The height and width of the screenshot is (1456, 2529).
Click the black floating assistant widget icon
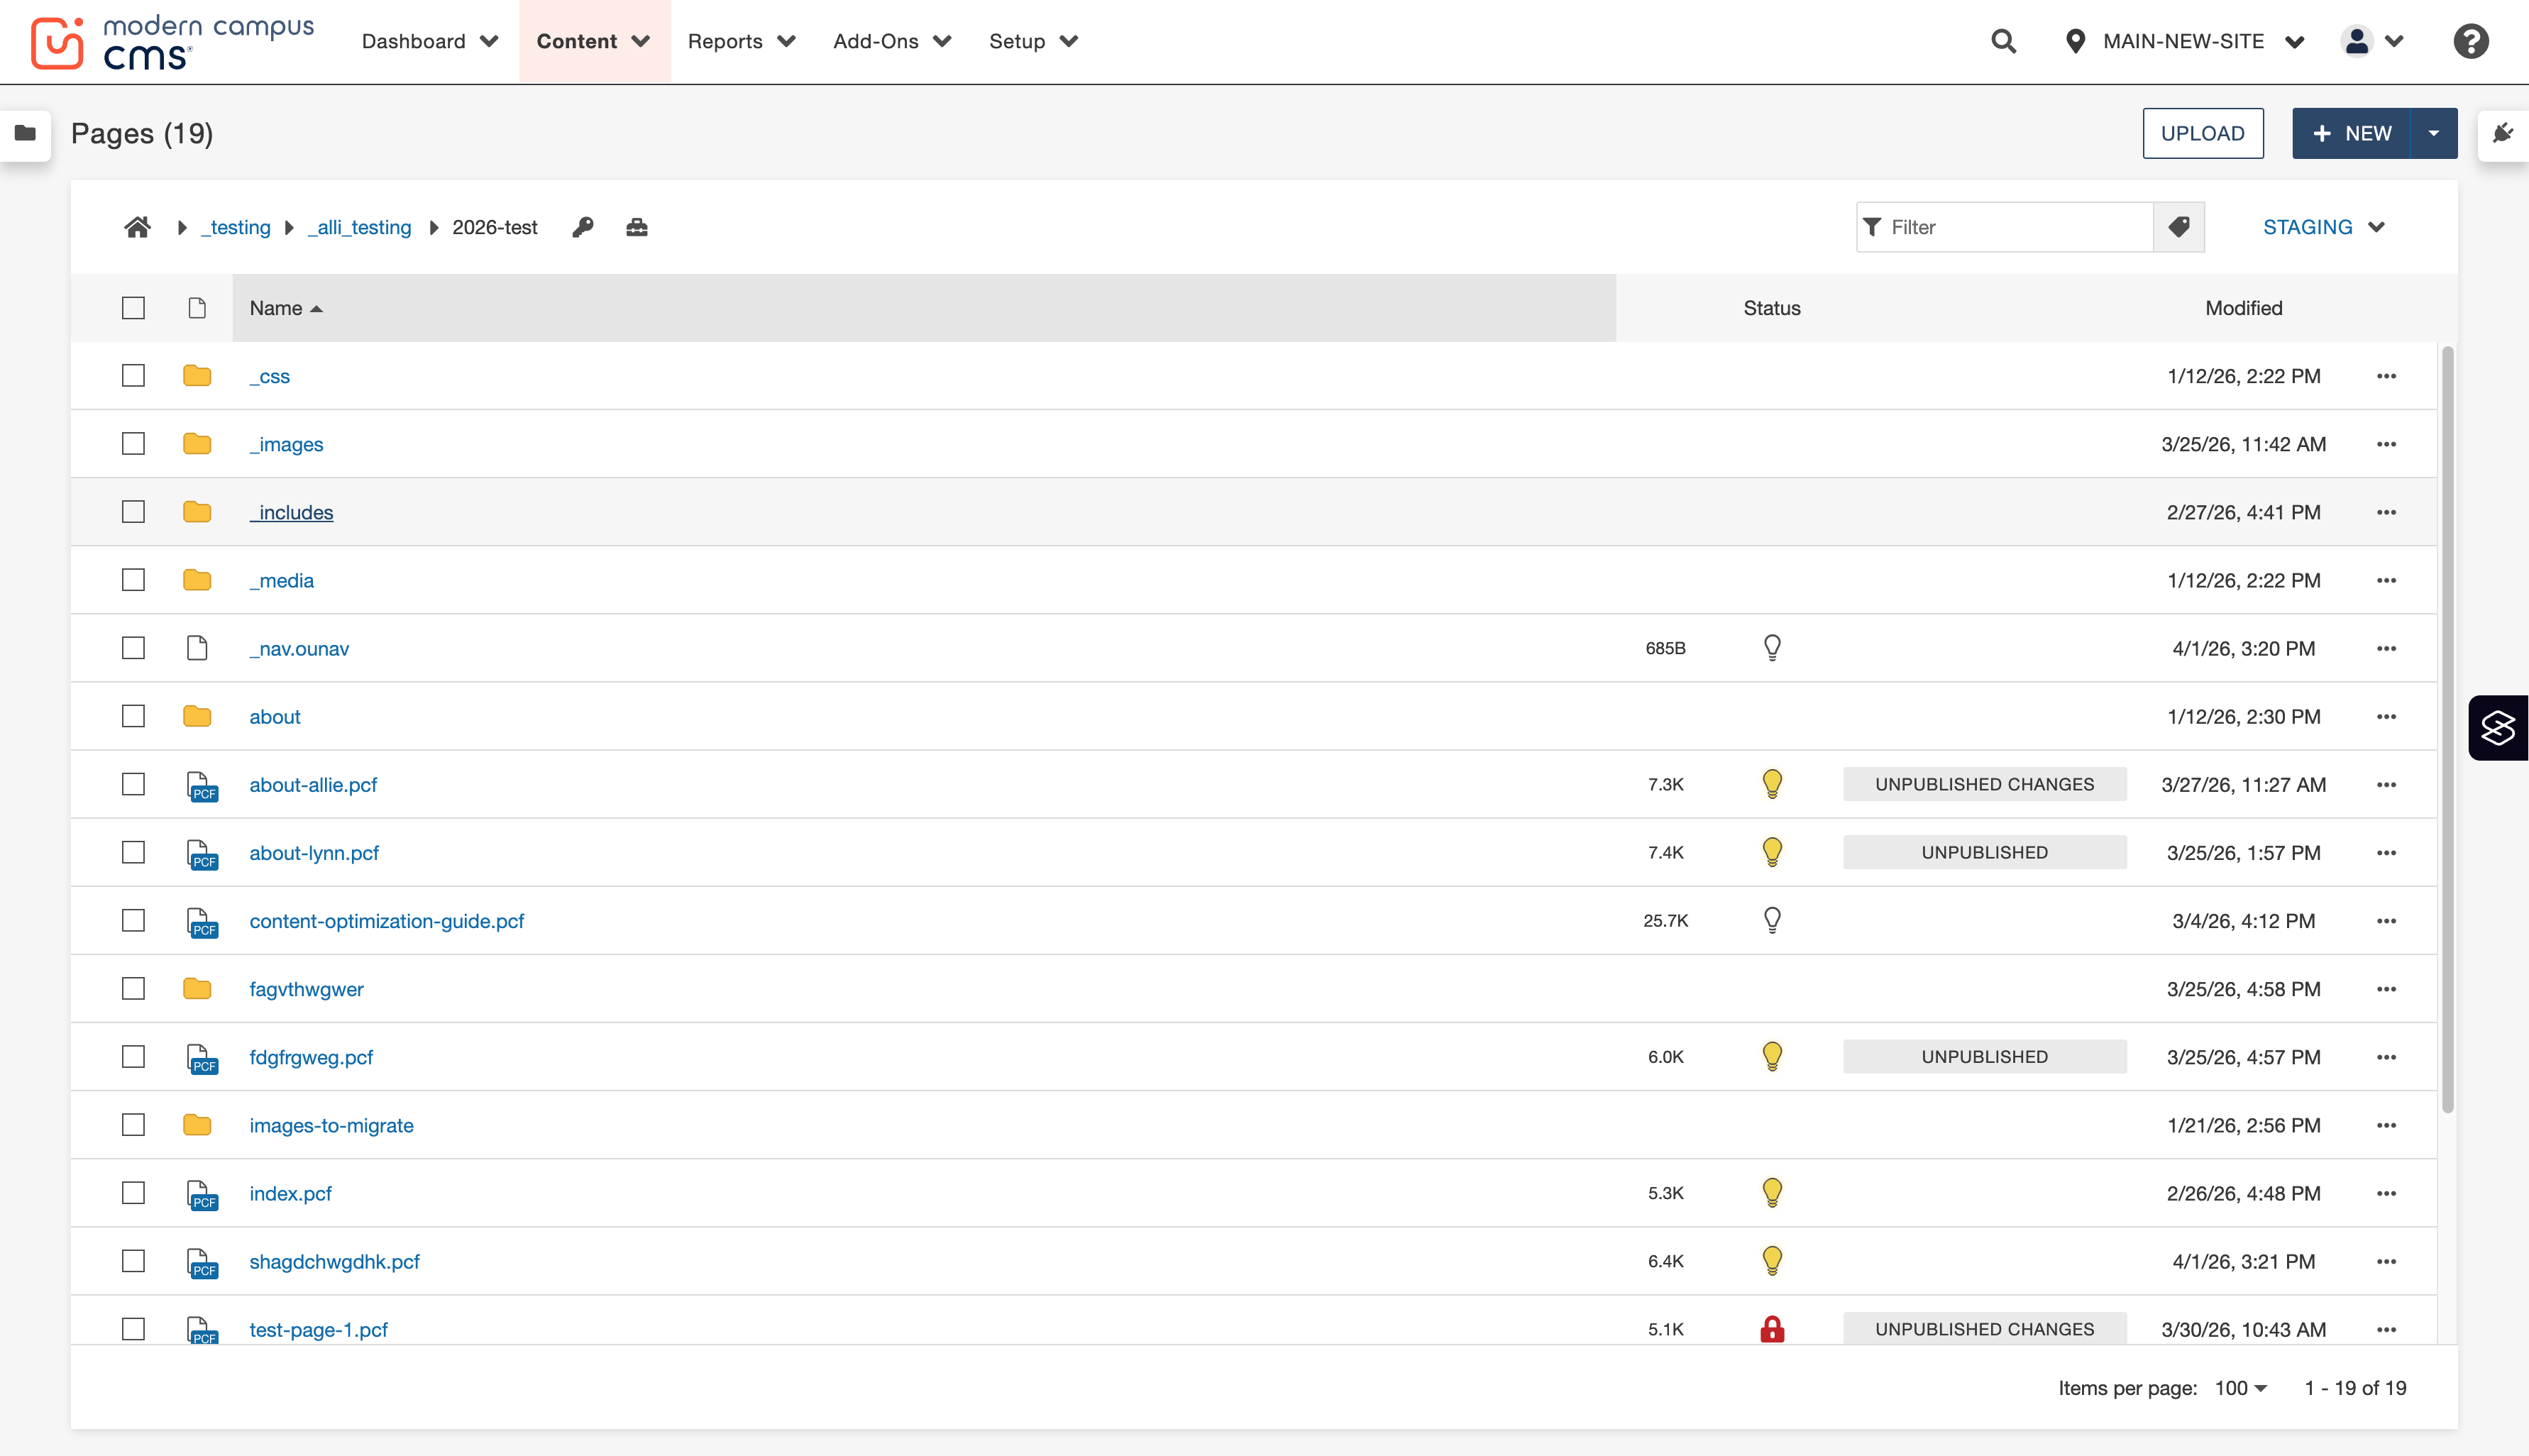(2498, 728)
